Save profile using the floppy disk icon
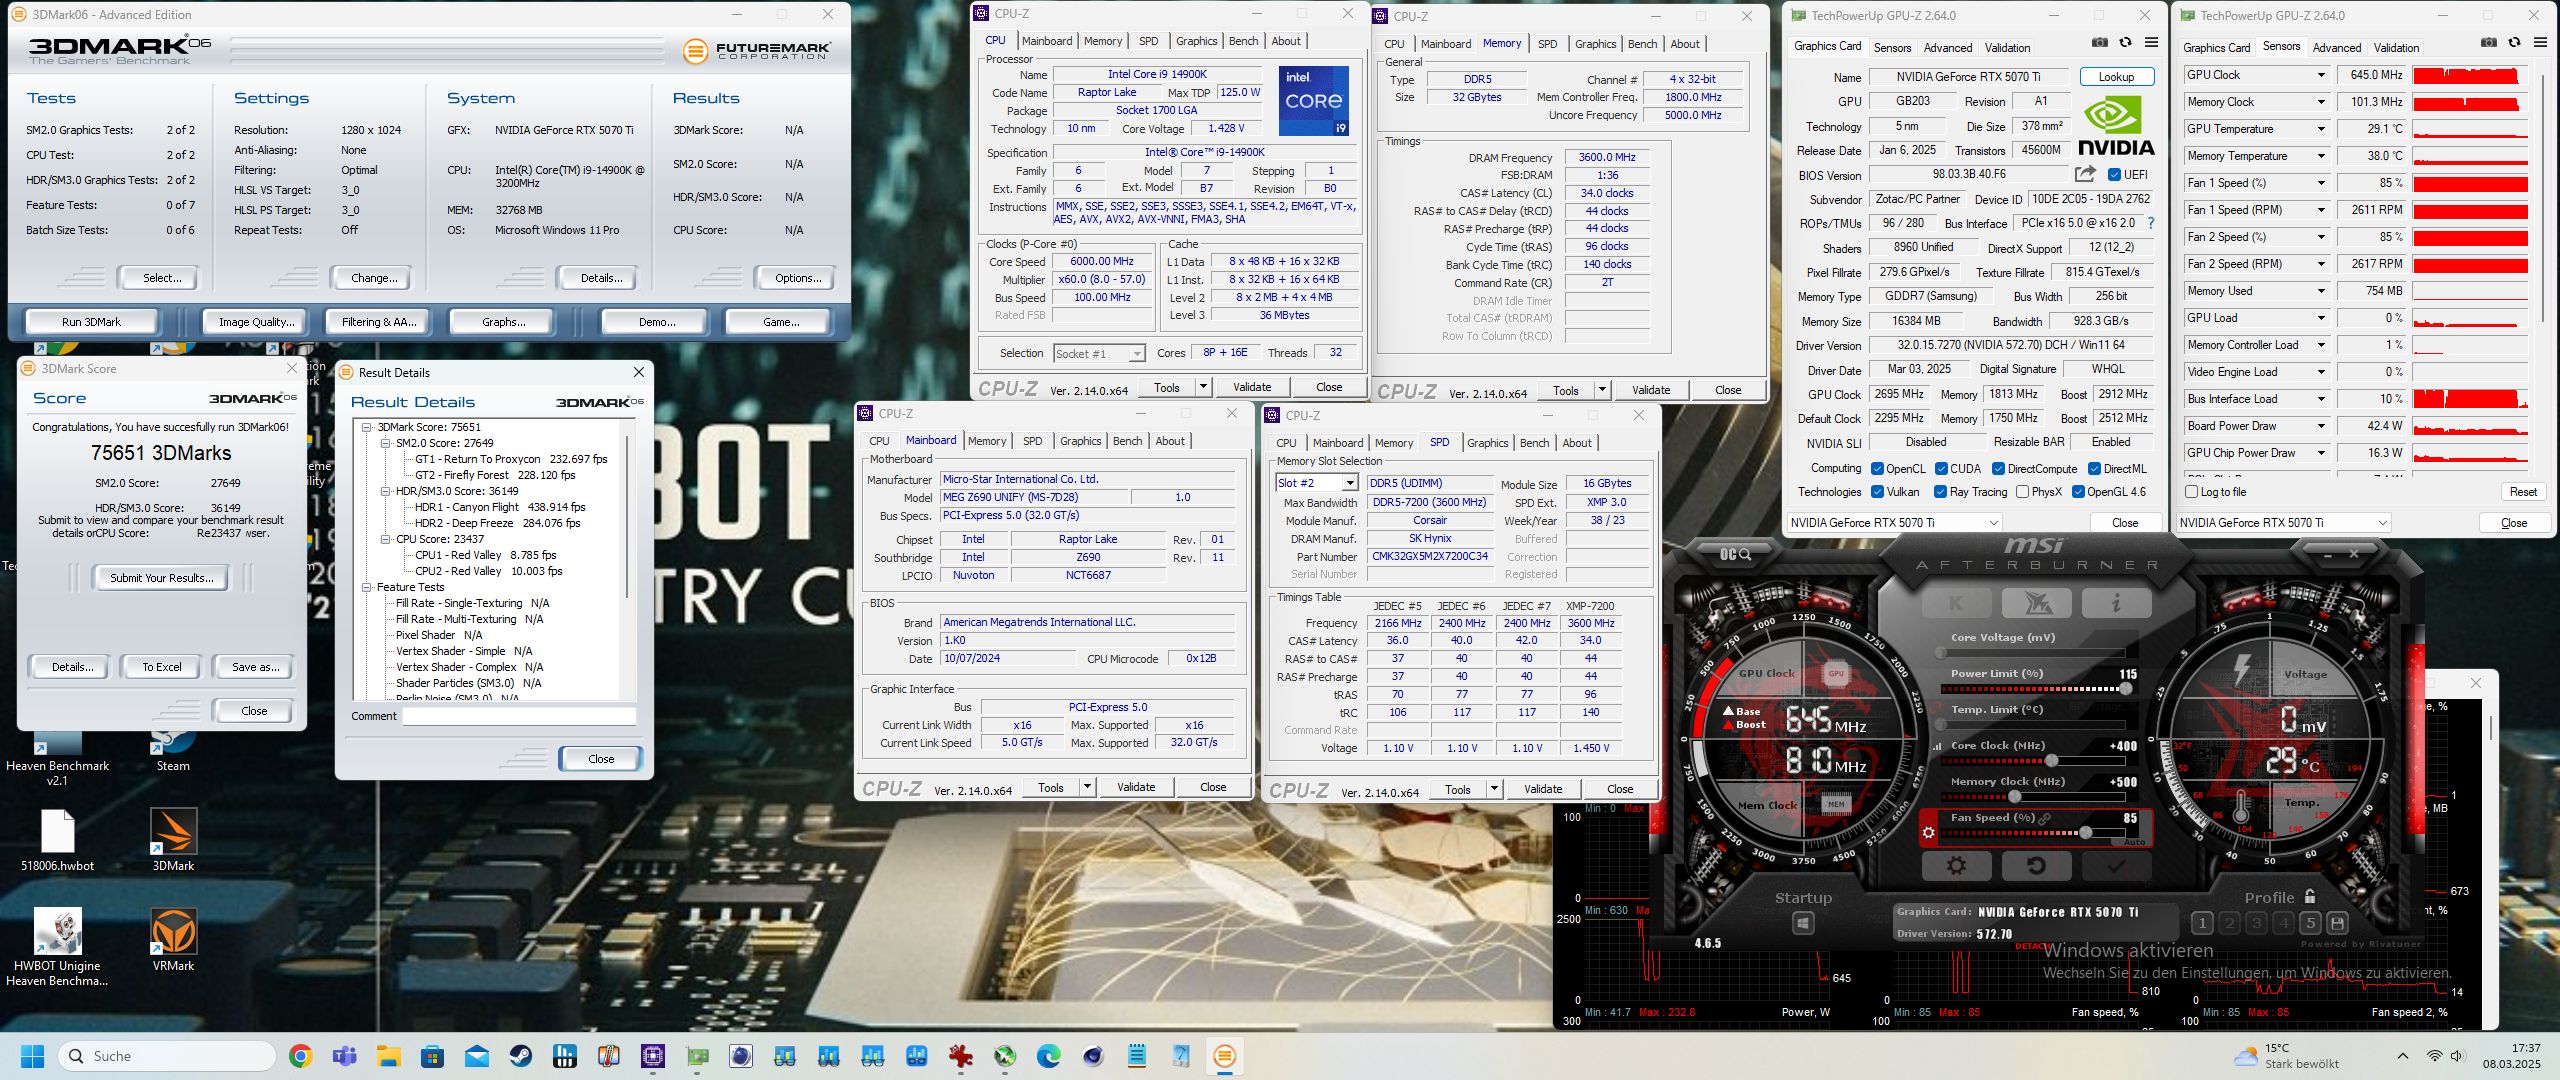Screen dimensions: 2560x1080 tap(2337, 922)
